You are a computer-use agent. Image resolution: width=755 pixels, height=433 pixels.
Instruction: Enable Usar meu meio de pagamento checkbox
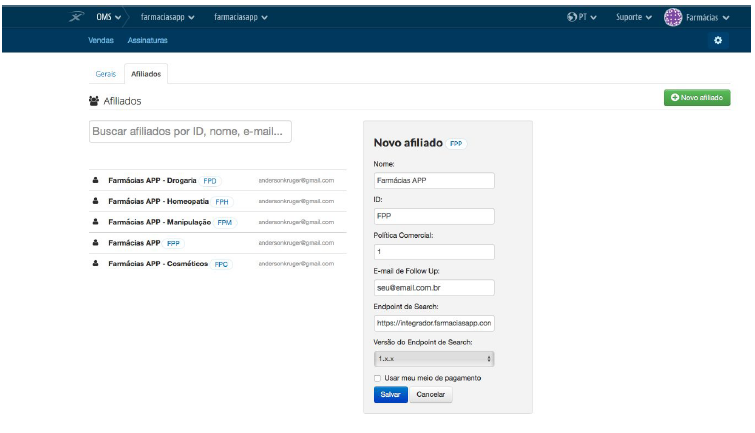click(x=377, y=378)
